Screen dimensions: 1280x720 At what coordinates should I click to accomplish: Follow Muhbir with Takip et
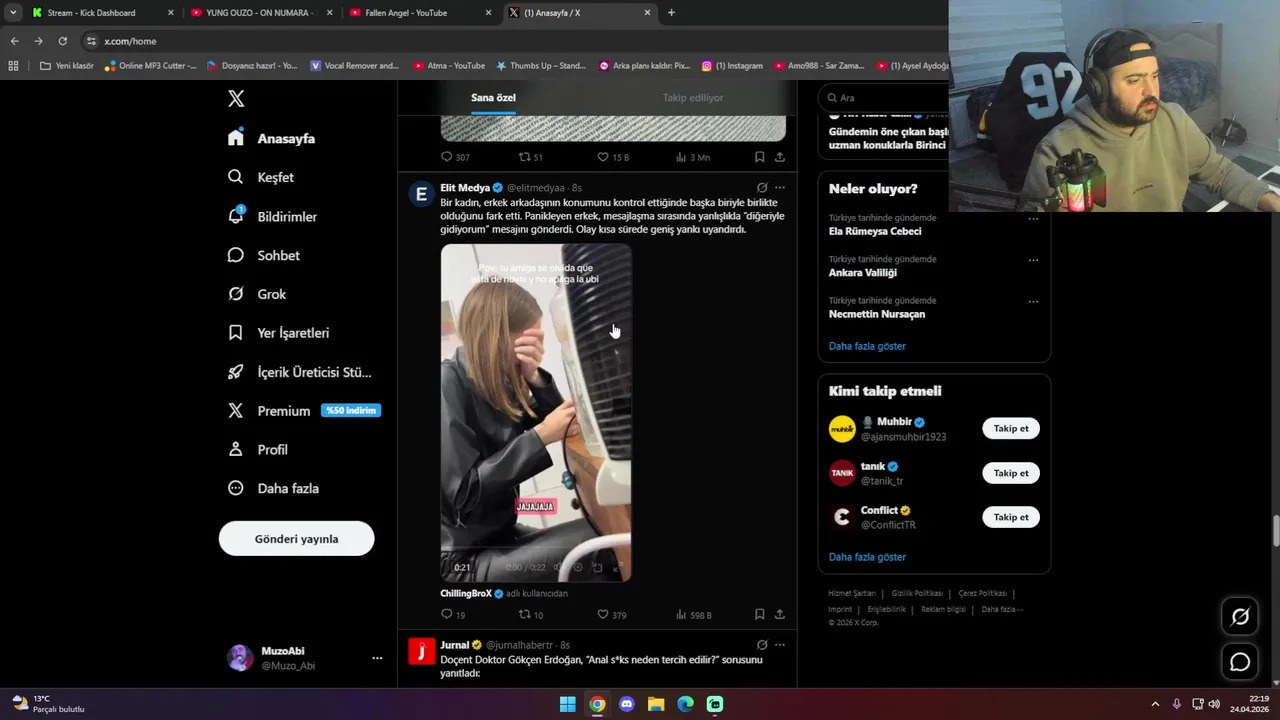[x=1010, y=428]
